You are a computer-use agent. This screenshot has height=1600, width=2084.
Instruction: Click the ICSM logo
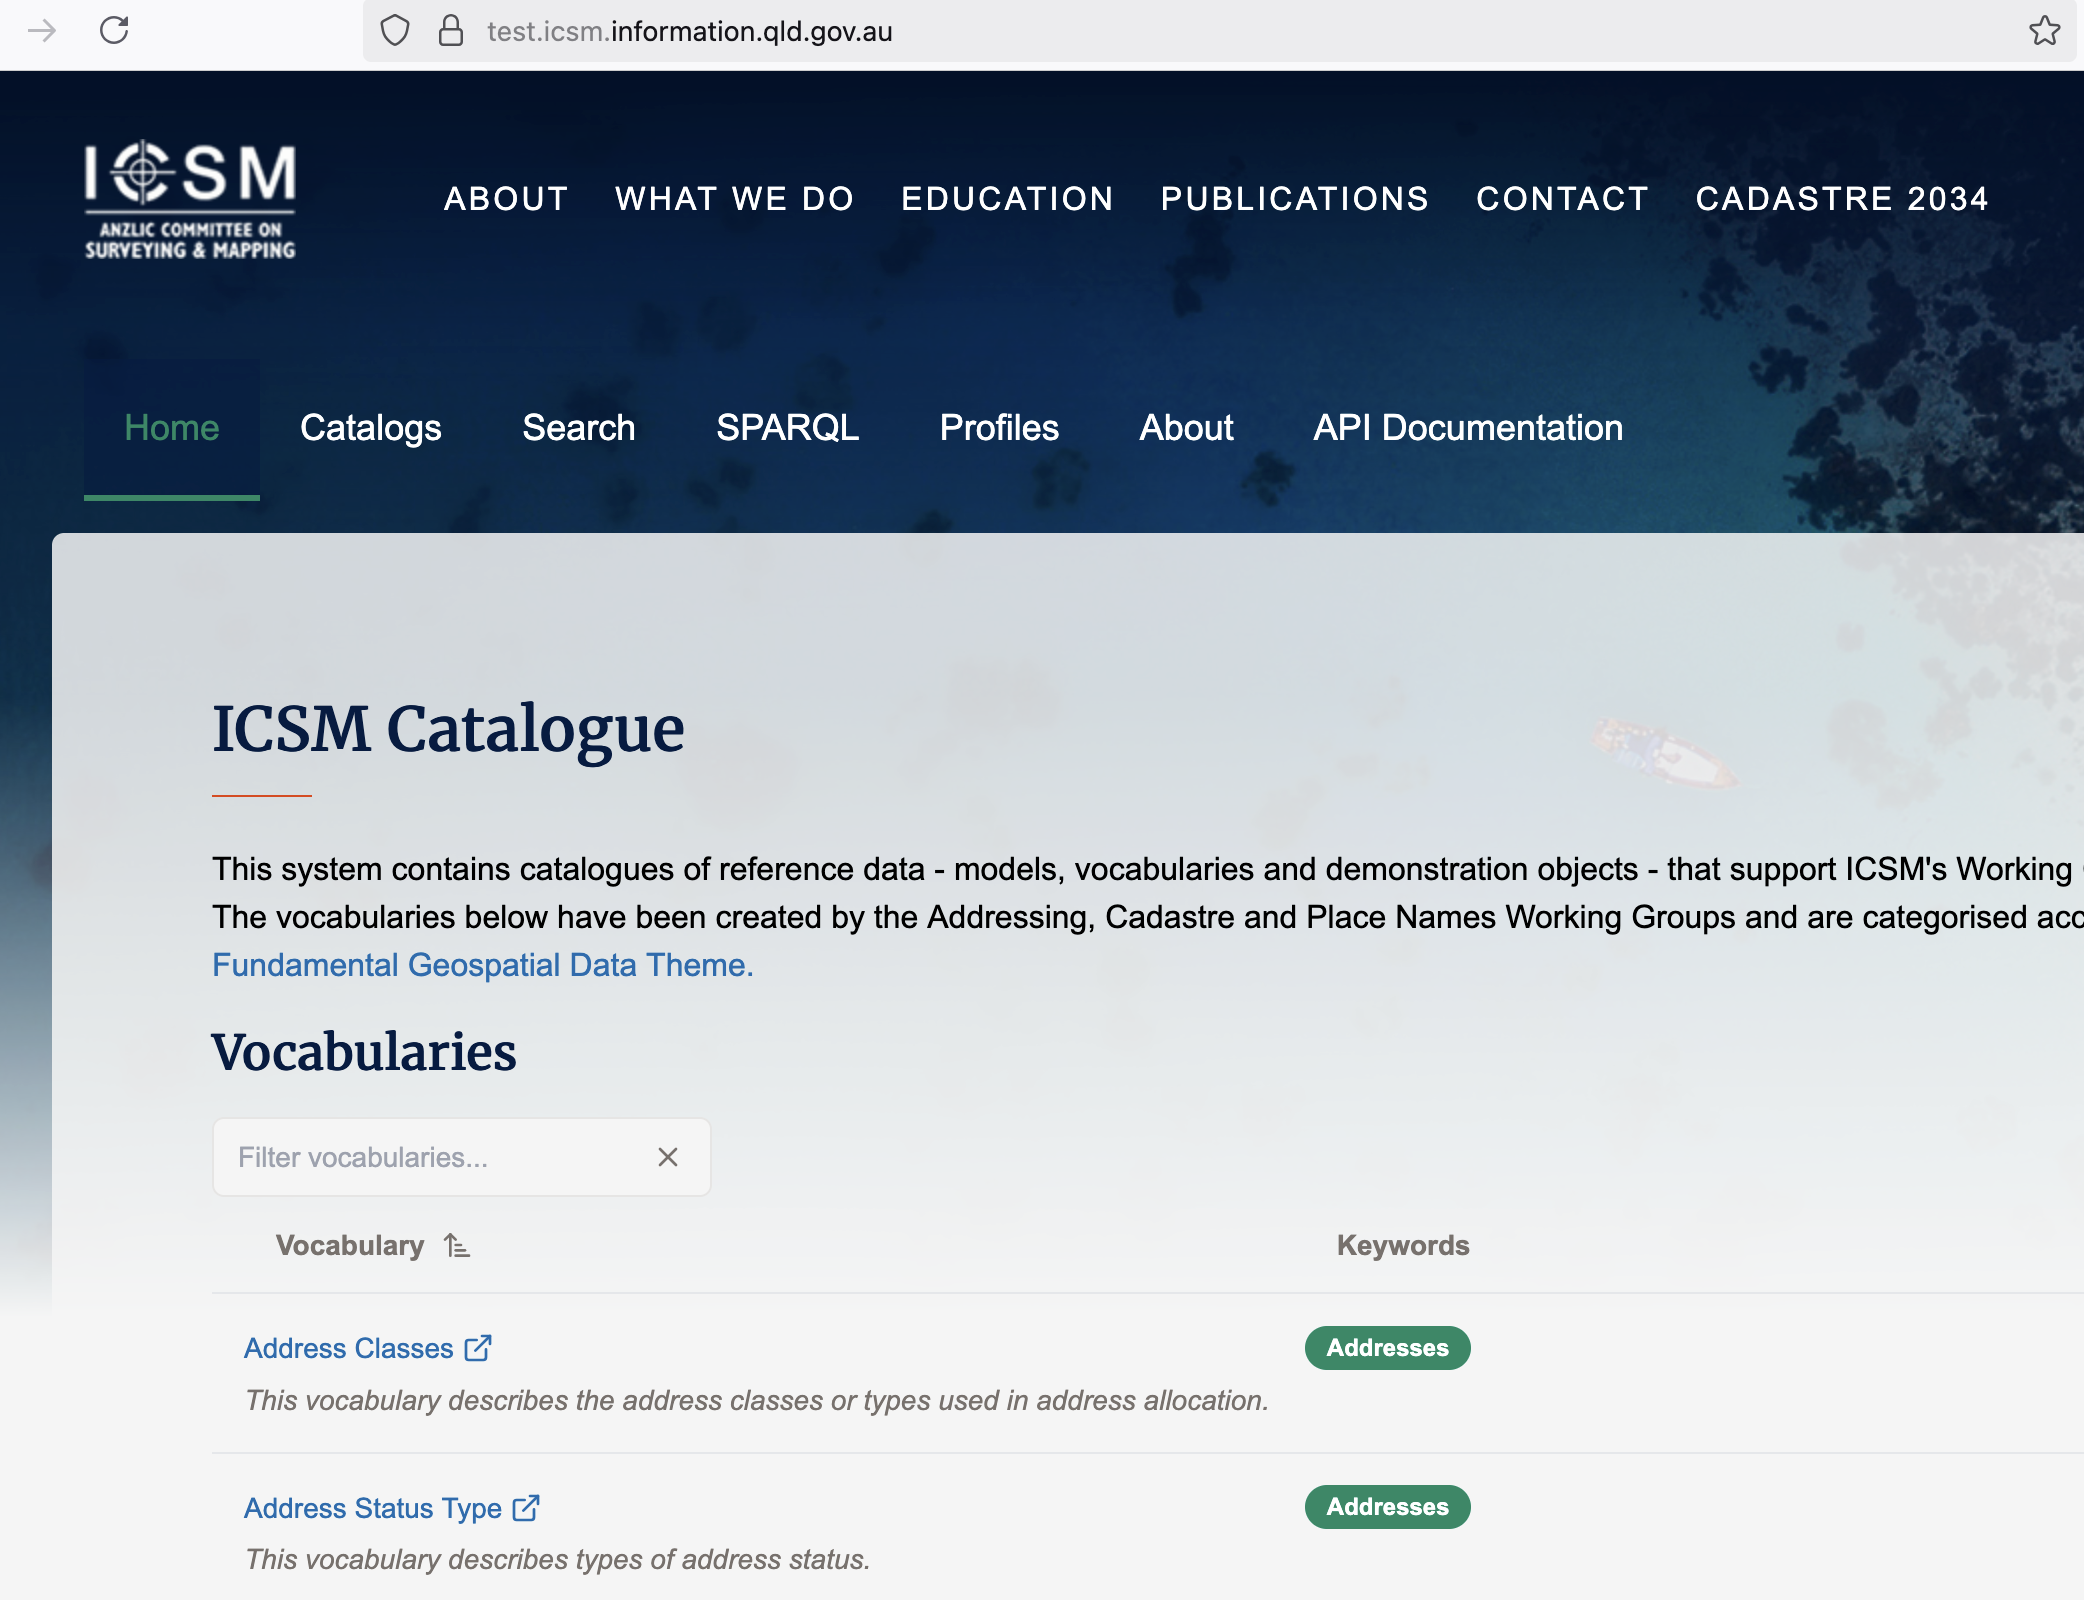[190, 200]
